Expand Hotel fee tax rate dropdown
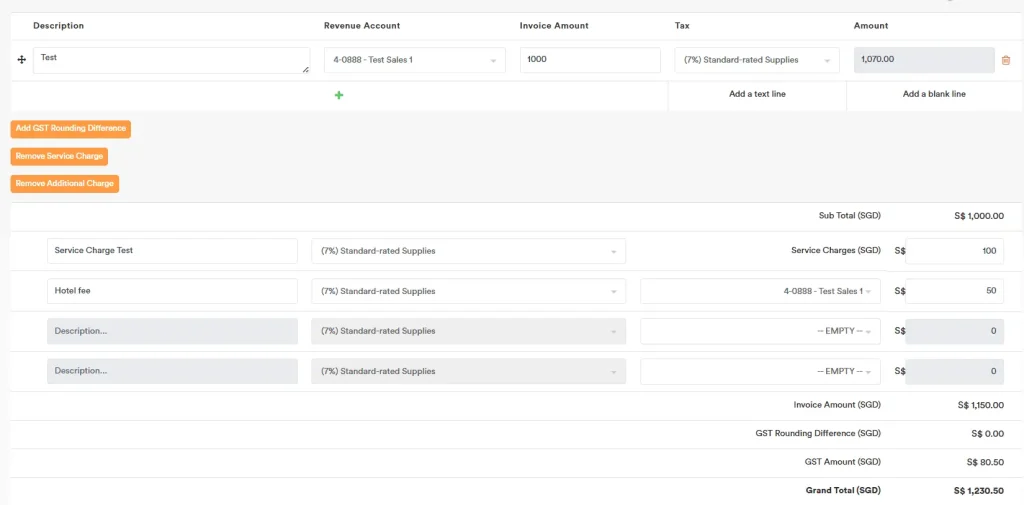This screenshot has width=1024, height=505. (x=468, y=291)
